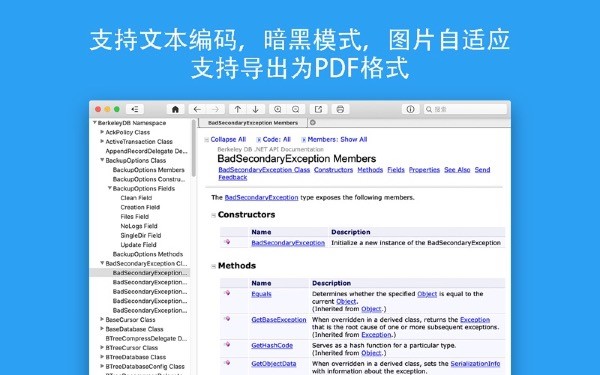
Task: Expand the BTreeDatabase Class node
Action: pos(102,357)
